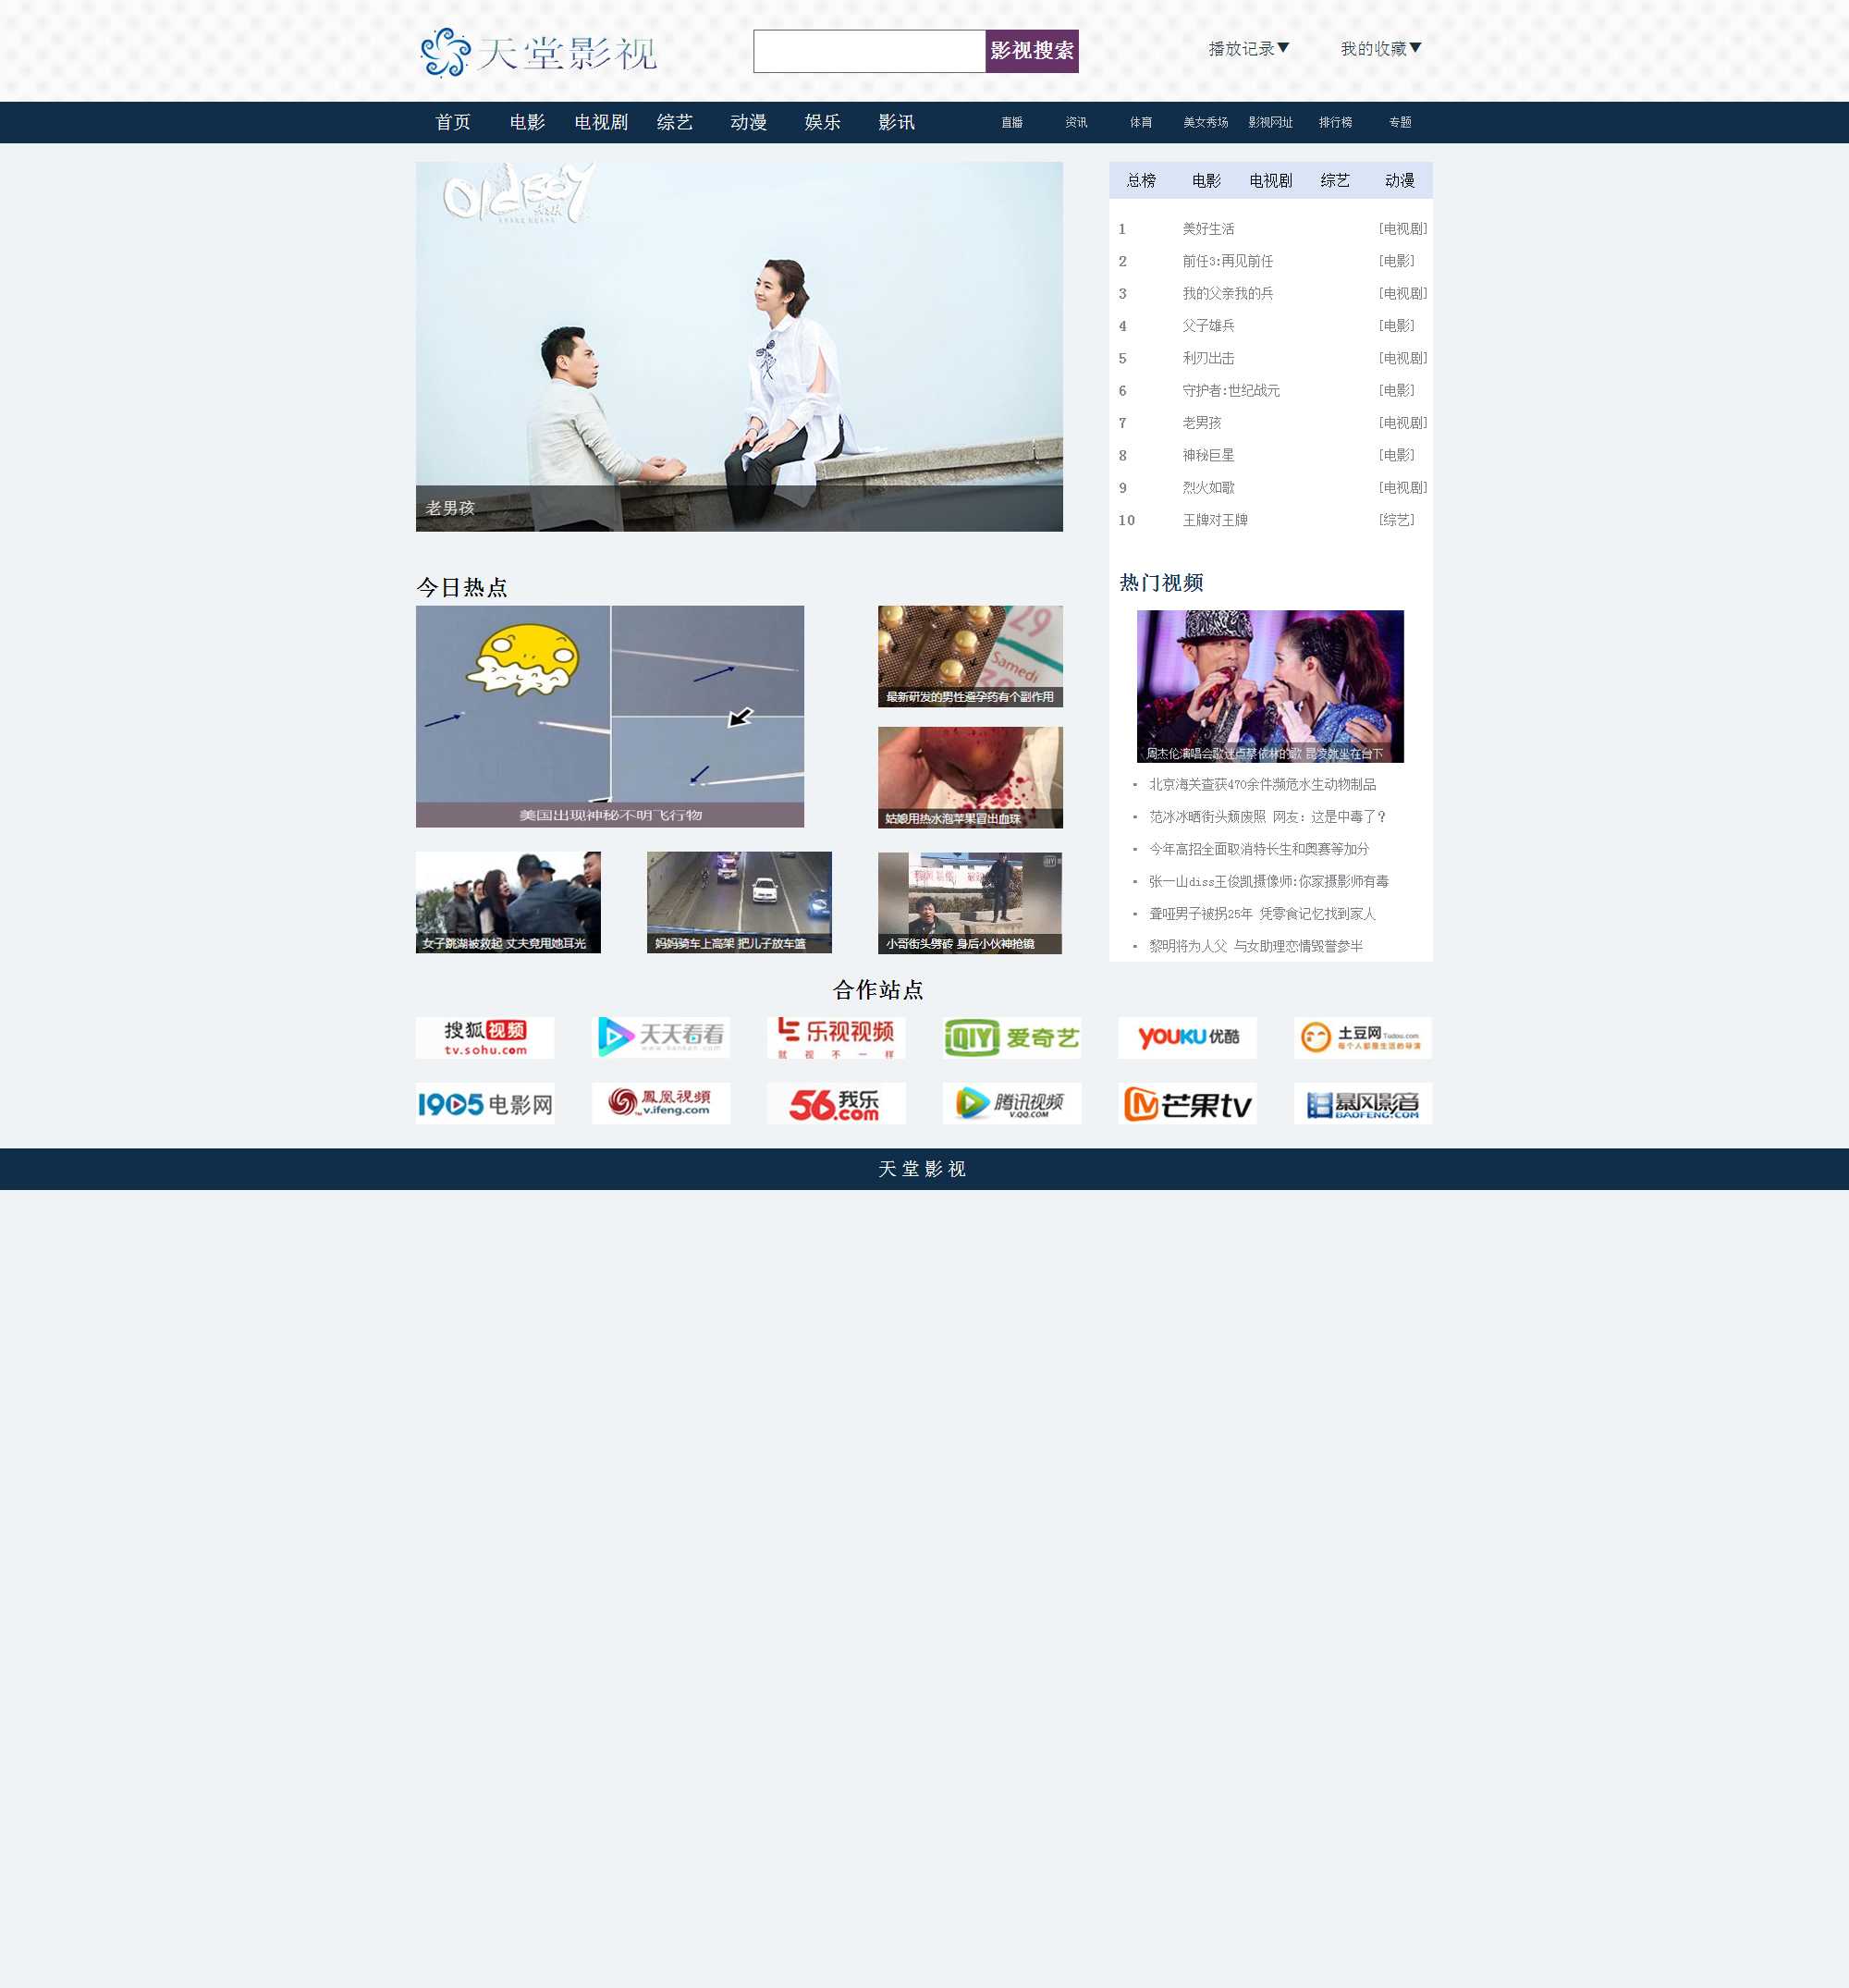Screen dimensions: 1849x1988
Task: Switch to the 电视剧 ranking tab
Action: point(1270,181)
